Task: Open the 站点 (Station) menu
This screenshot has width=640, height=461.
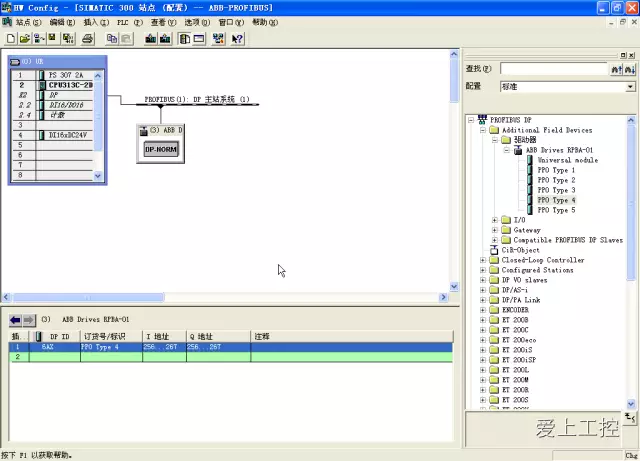Action: pos(29,22)
